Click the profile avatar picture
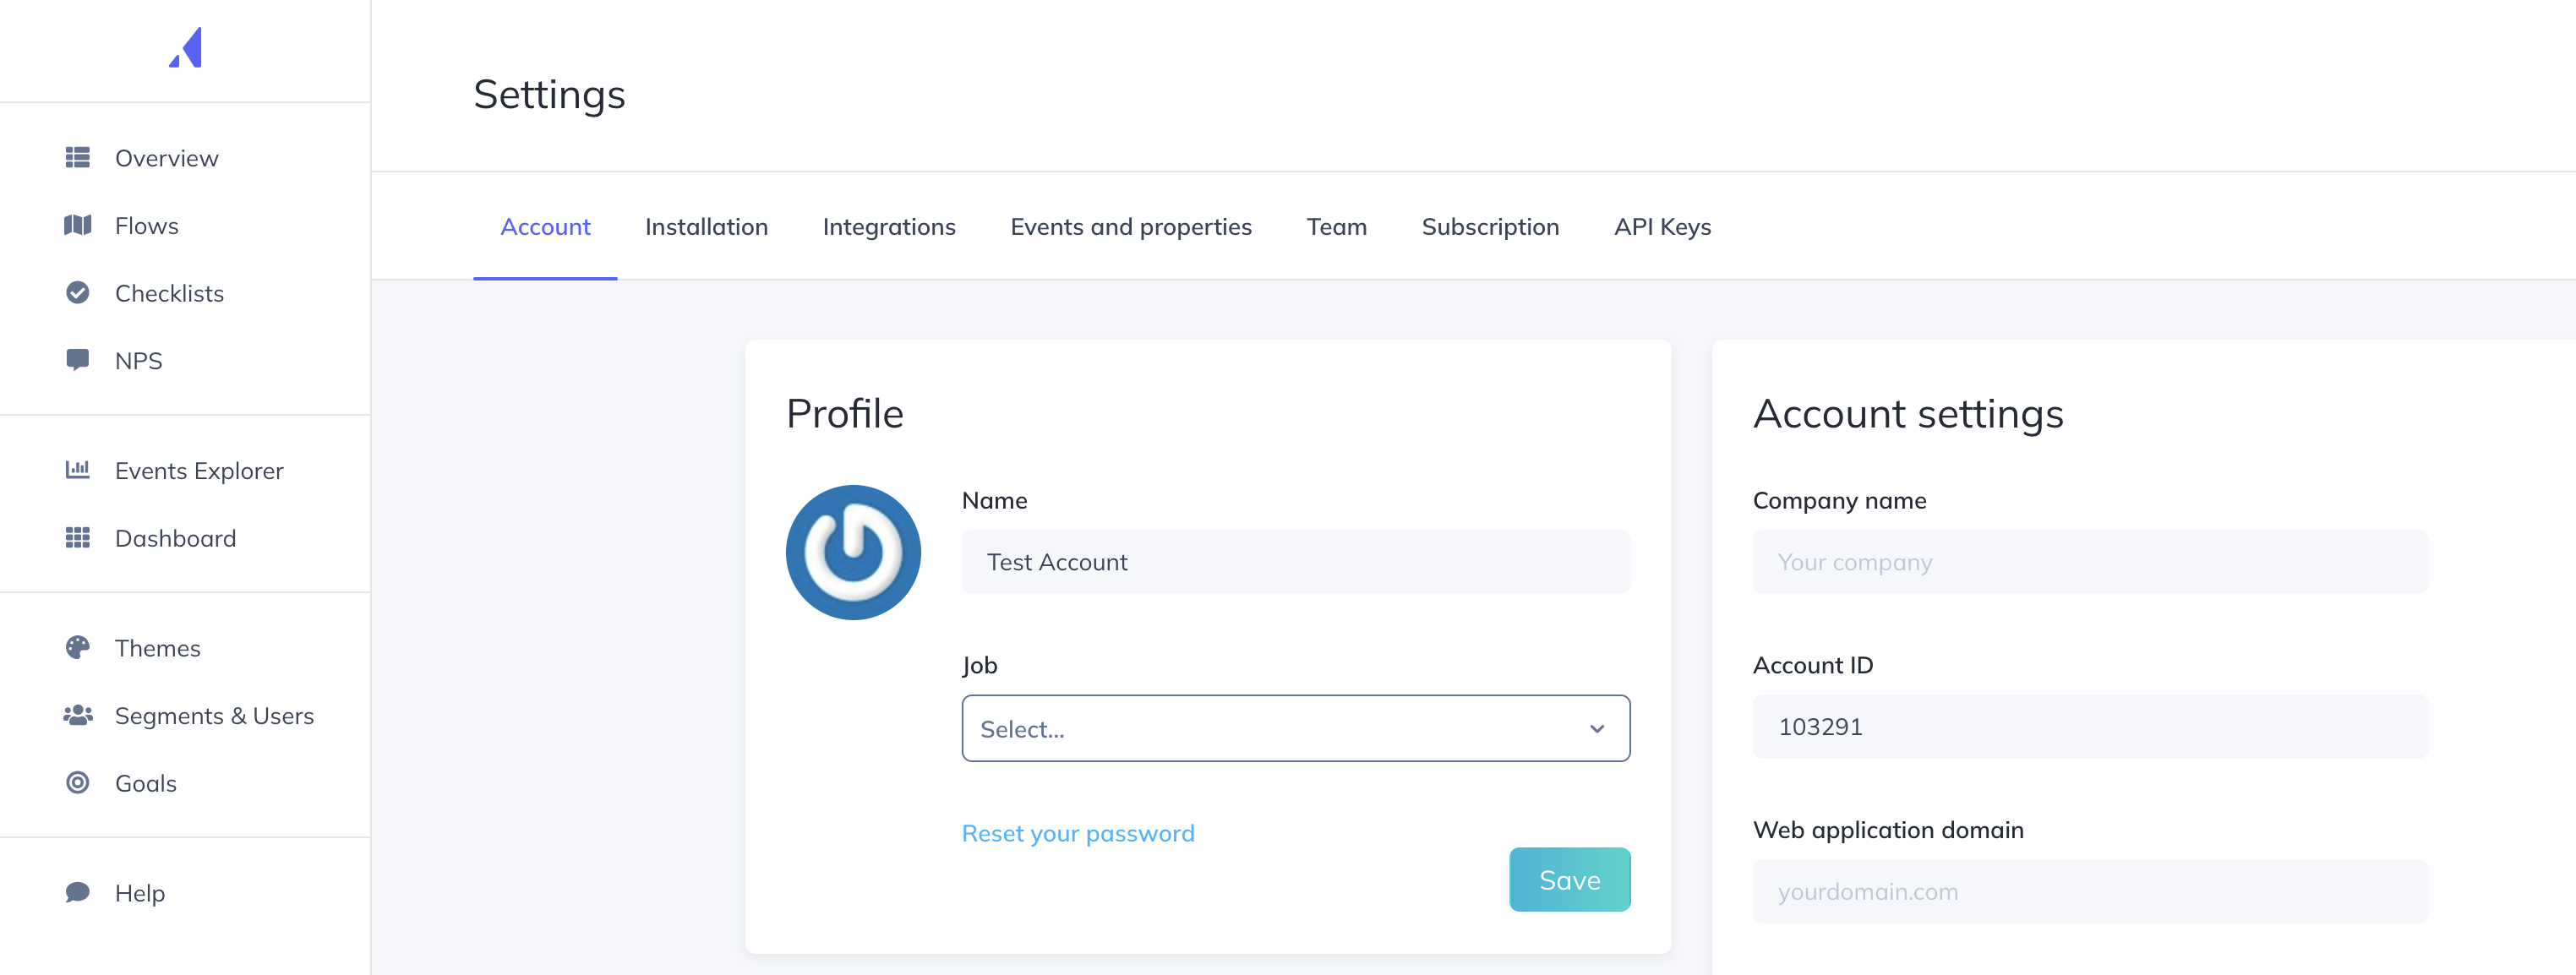2576x975 pixels. click(853, 552)
